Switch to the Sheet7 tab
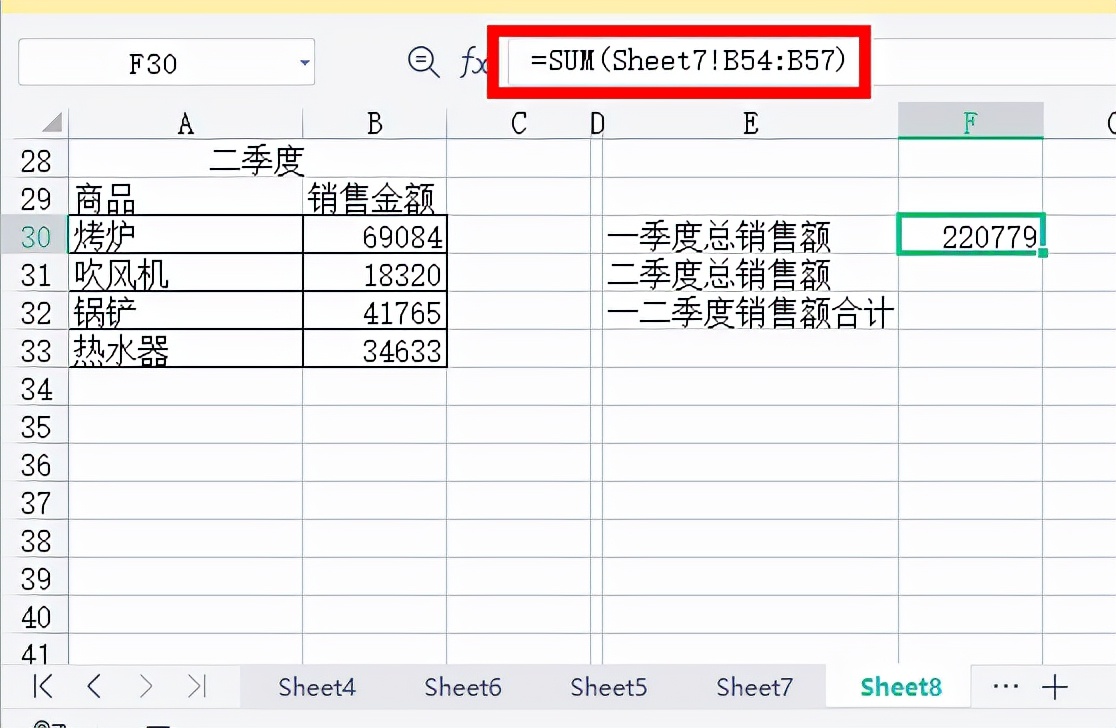Image resolution: width=1116 pixels, height=728 pixels. [754, 687]
